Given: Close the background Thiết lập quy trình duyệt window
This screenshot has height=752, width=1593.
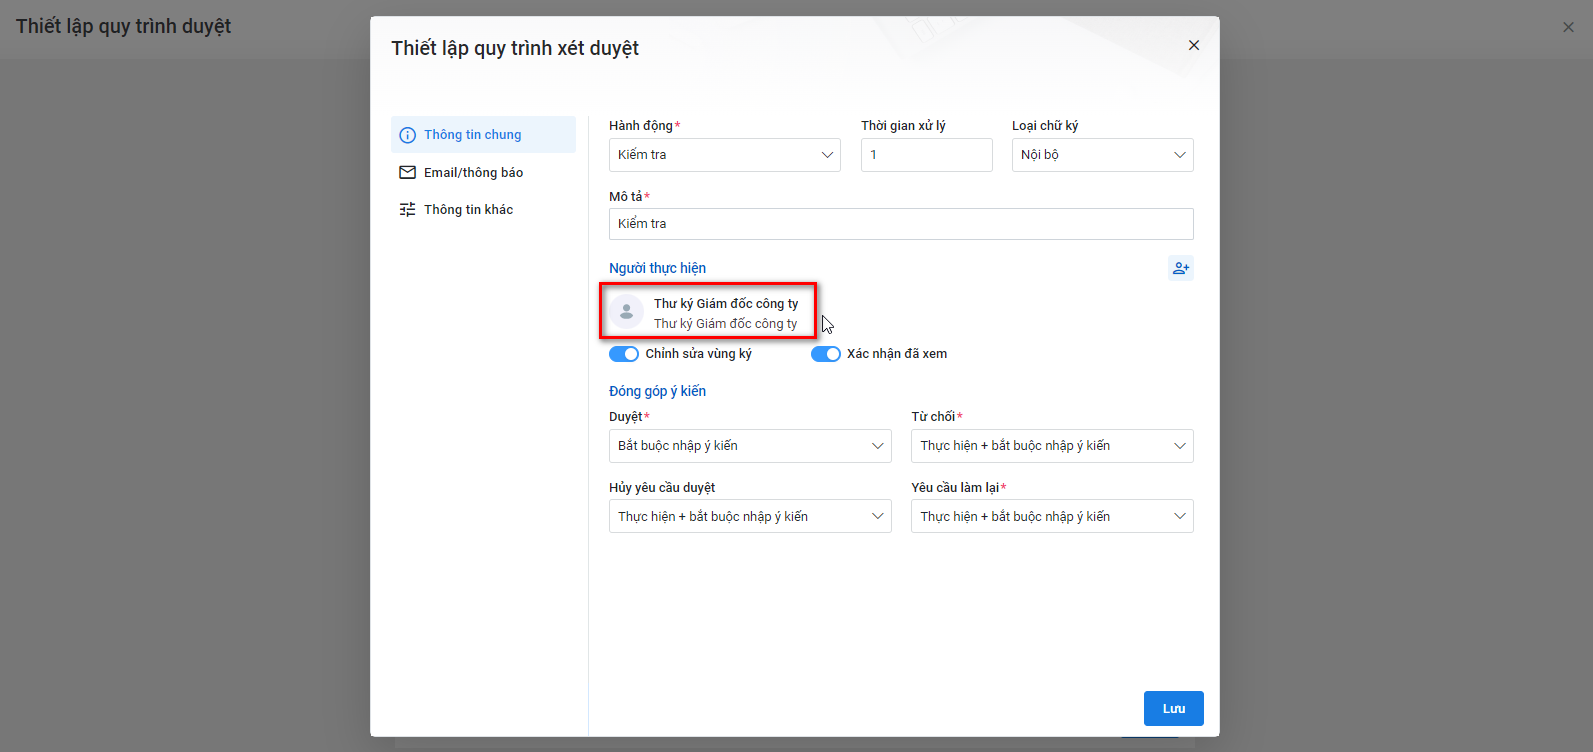Looking at the screenshot, I should pyautogui.click(x=1568, y=27).
